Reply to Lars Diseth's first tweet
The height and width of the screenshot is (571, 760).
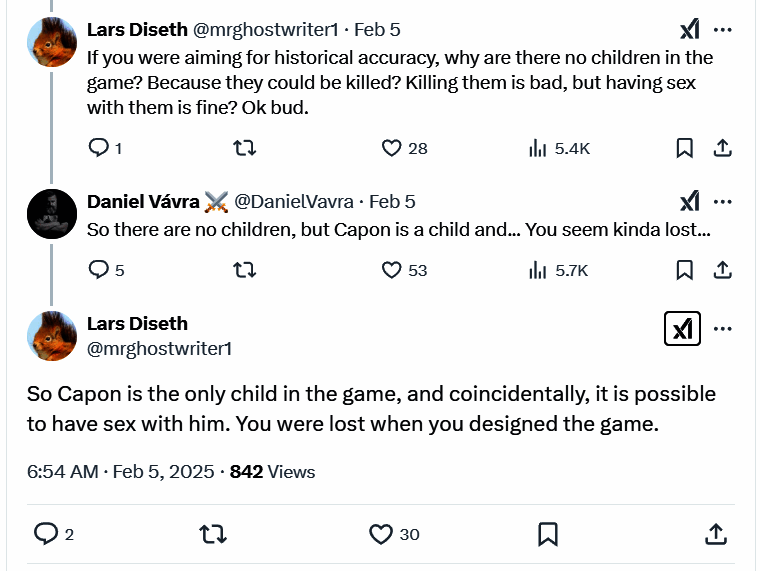[99, 148]
